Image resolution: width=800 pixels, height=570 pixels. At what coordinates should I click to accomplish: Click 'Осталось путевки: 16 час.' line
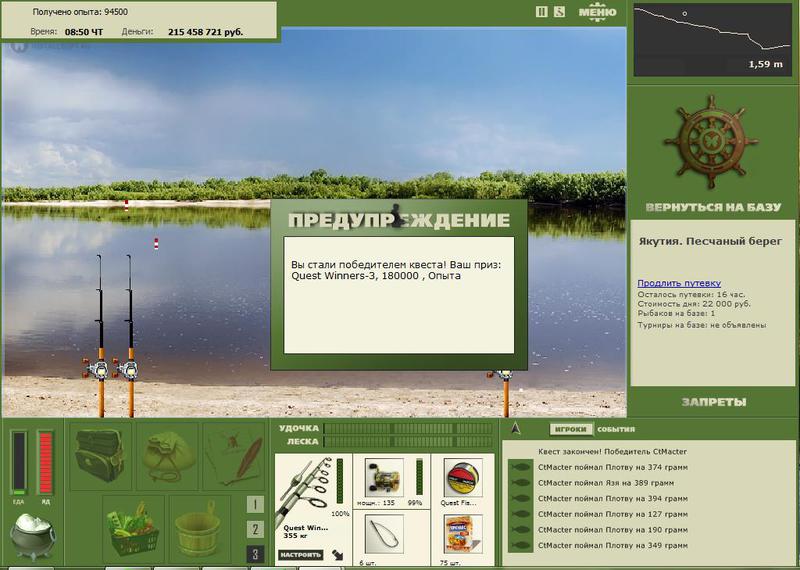[691, 294]
